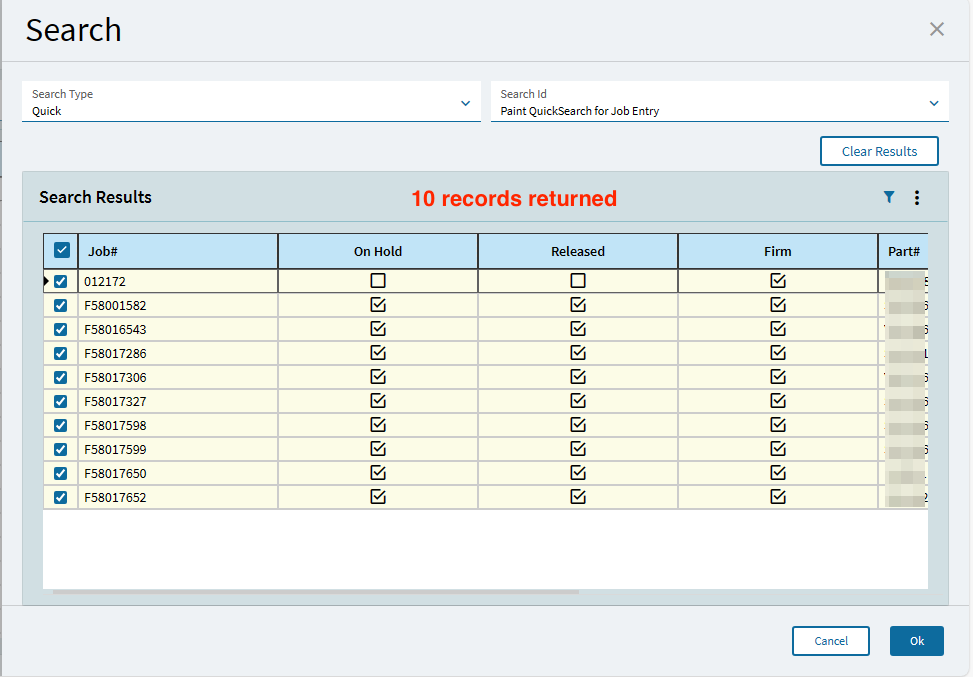Click the Ok button
This screenshot has width=973, height=677.
pos(917,641)
